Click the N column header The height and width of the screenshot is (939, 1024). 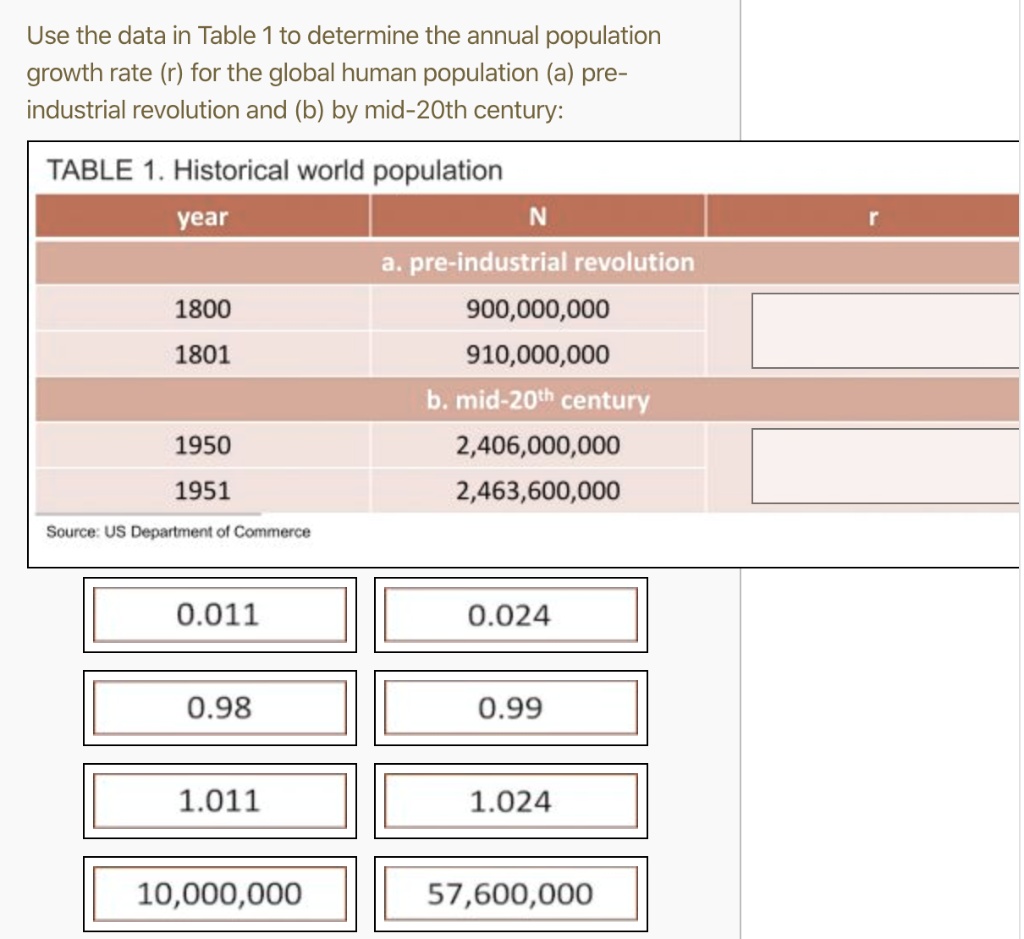pyautogui.click(x=538, y=217)
